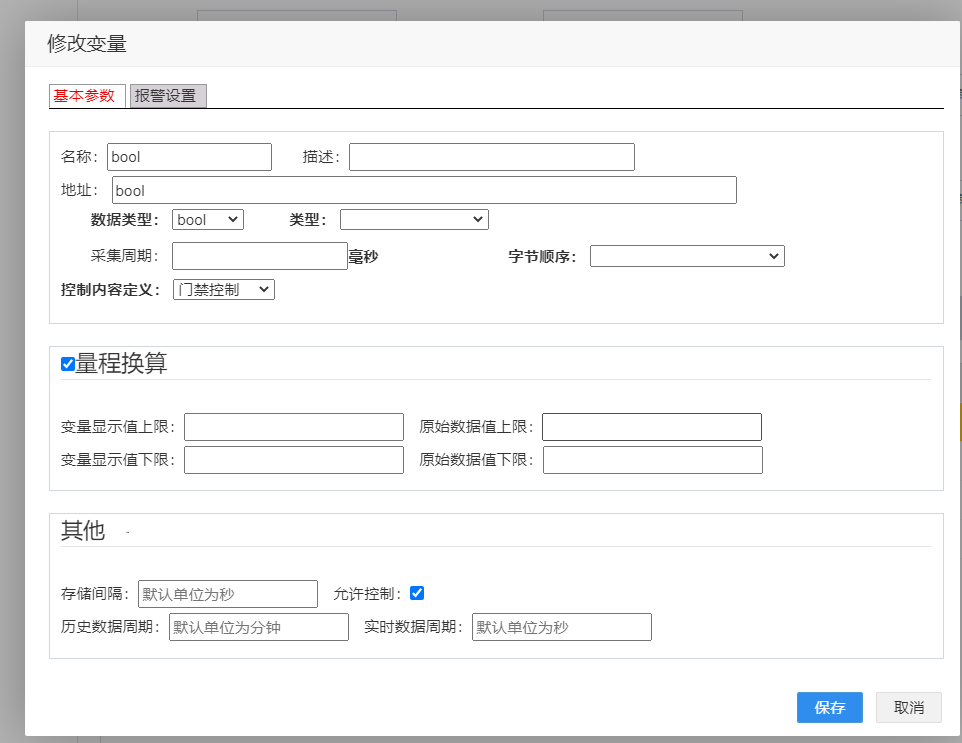The image size is (962, 743).
Task: Uncheck the 量程换算 checkbox
Action: click(x=68, y=364)
